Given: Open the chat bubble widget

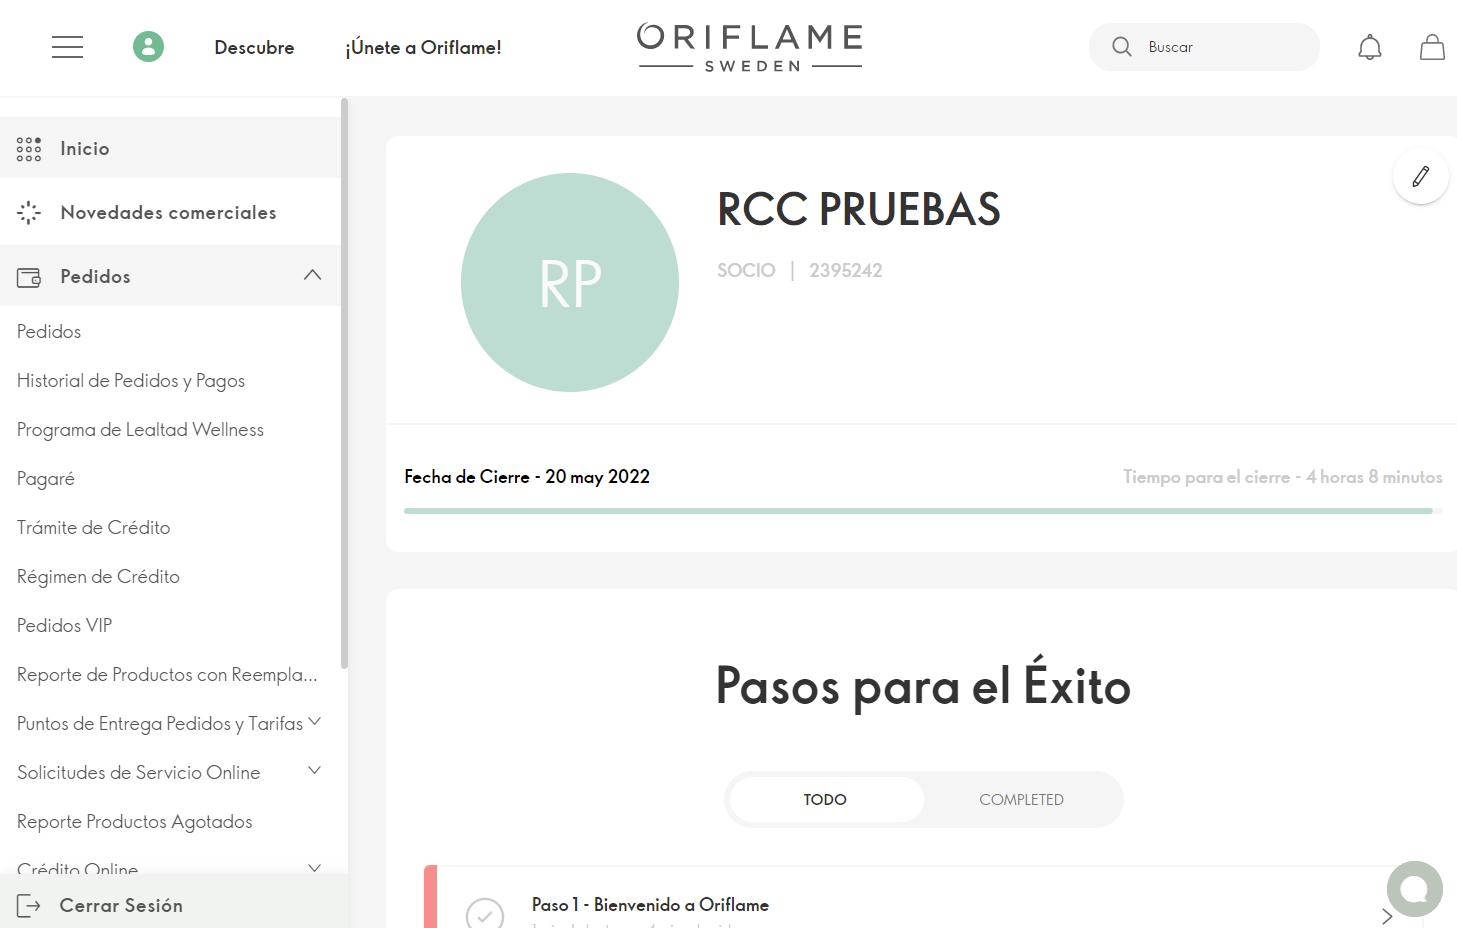Looking at the screenshot, I should pos(1414,888).
